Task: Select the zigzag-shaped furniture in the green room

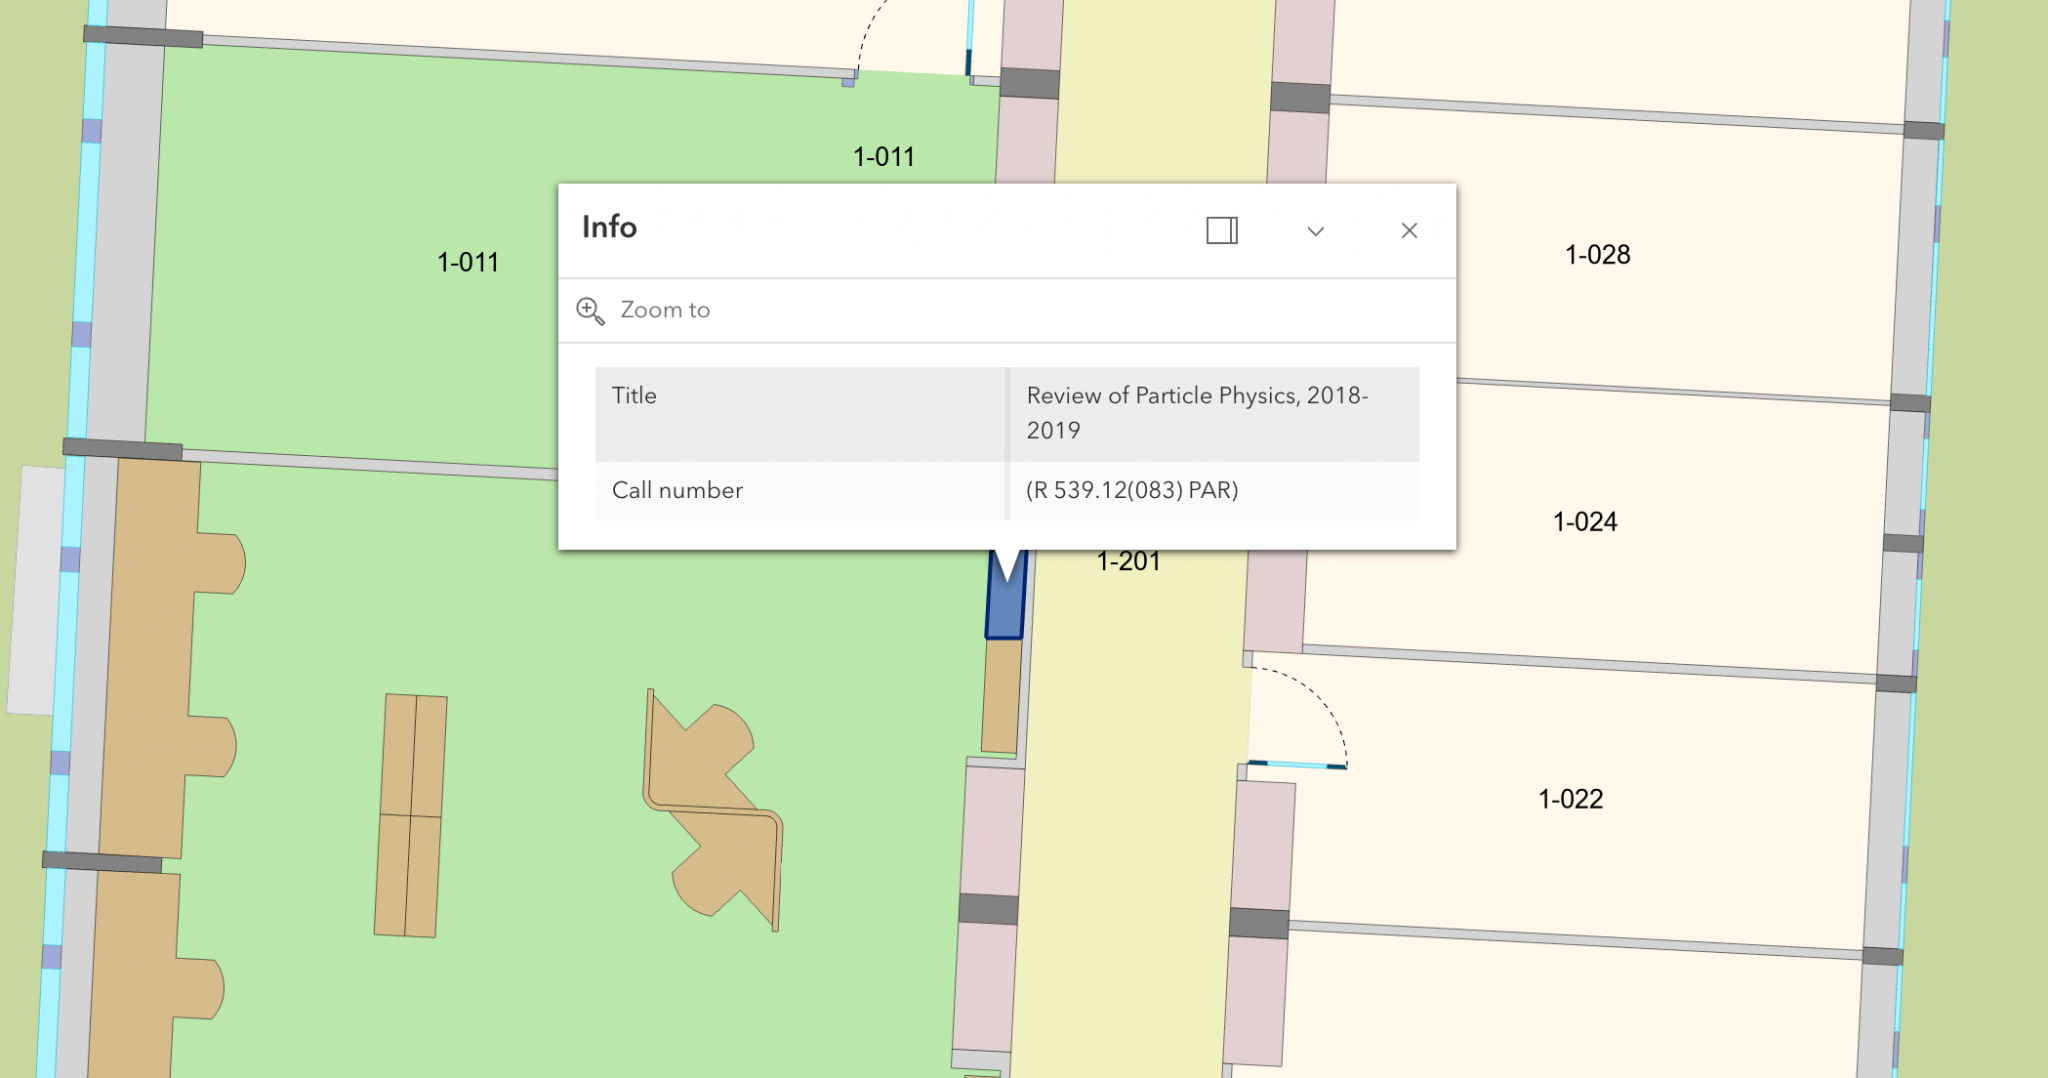Action: [714, 810]
